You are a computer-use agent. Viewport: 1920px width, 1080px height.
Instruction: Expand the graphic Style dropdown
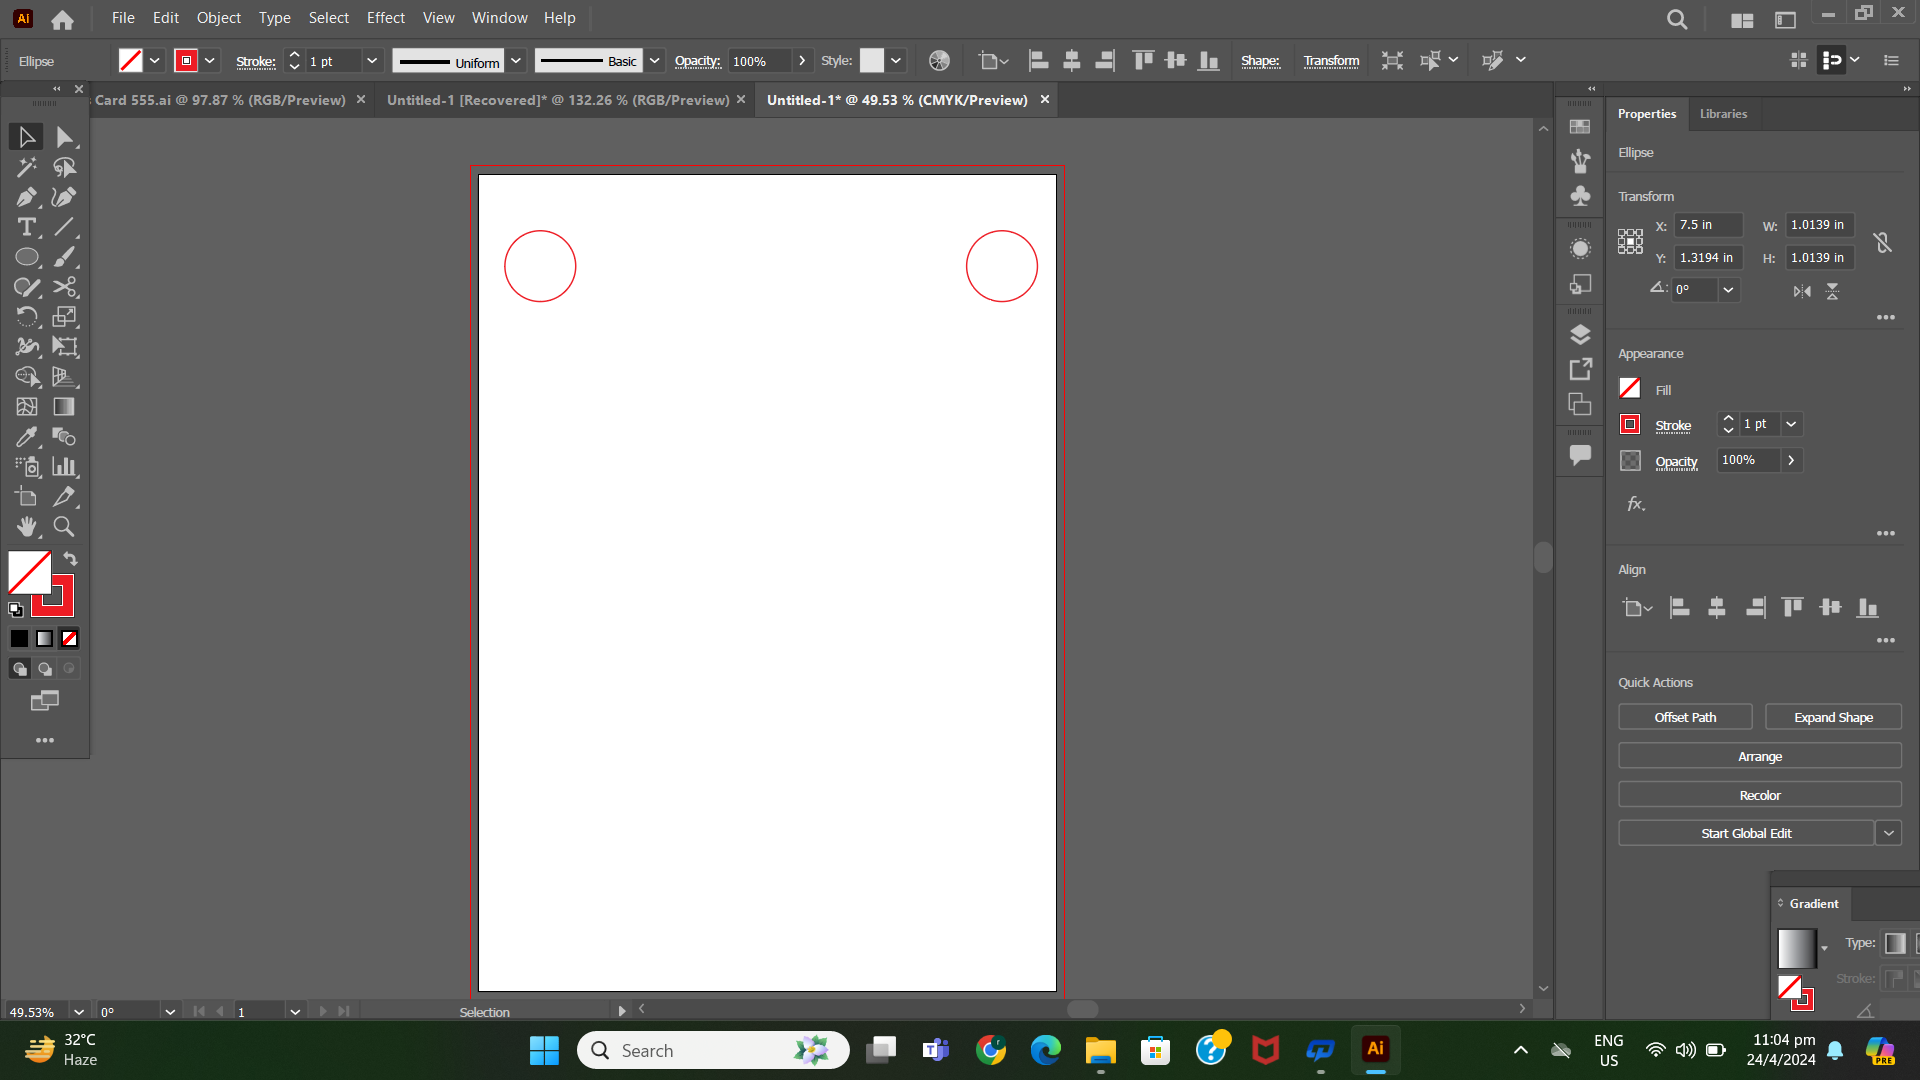(896, 61)
